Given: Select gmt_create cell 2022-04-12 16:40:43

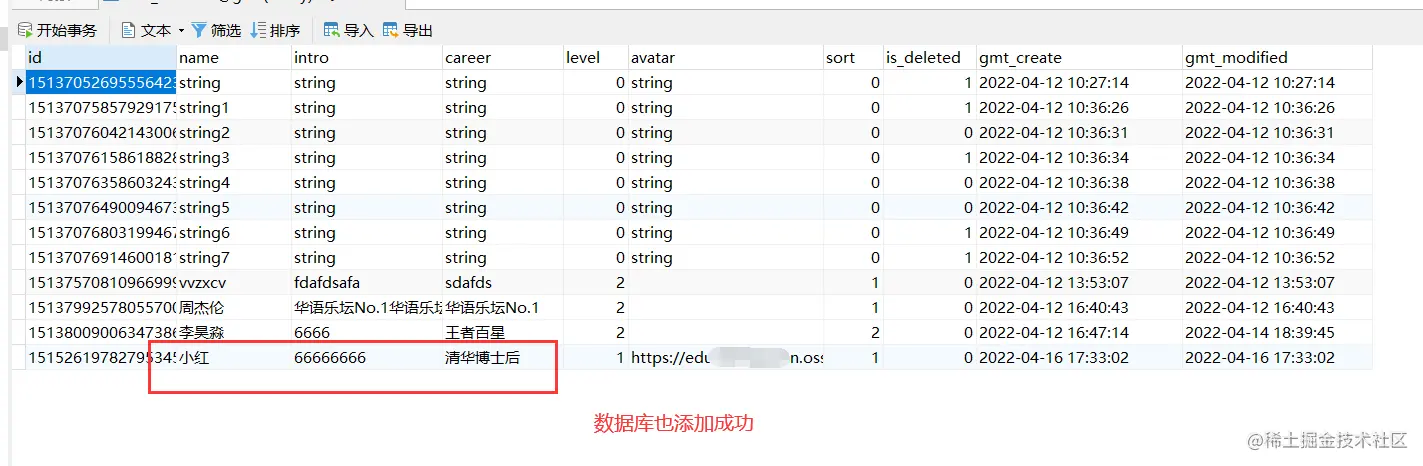Looking at the screenshot, I should click(x=1078, y=307).
